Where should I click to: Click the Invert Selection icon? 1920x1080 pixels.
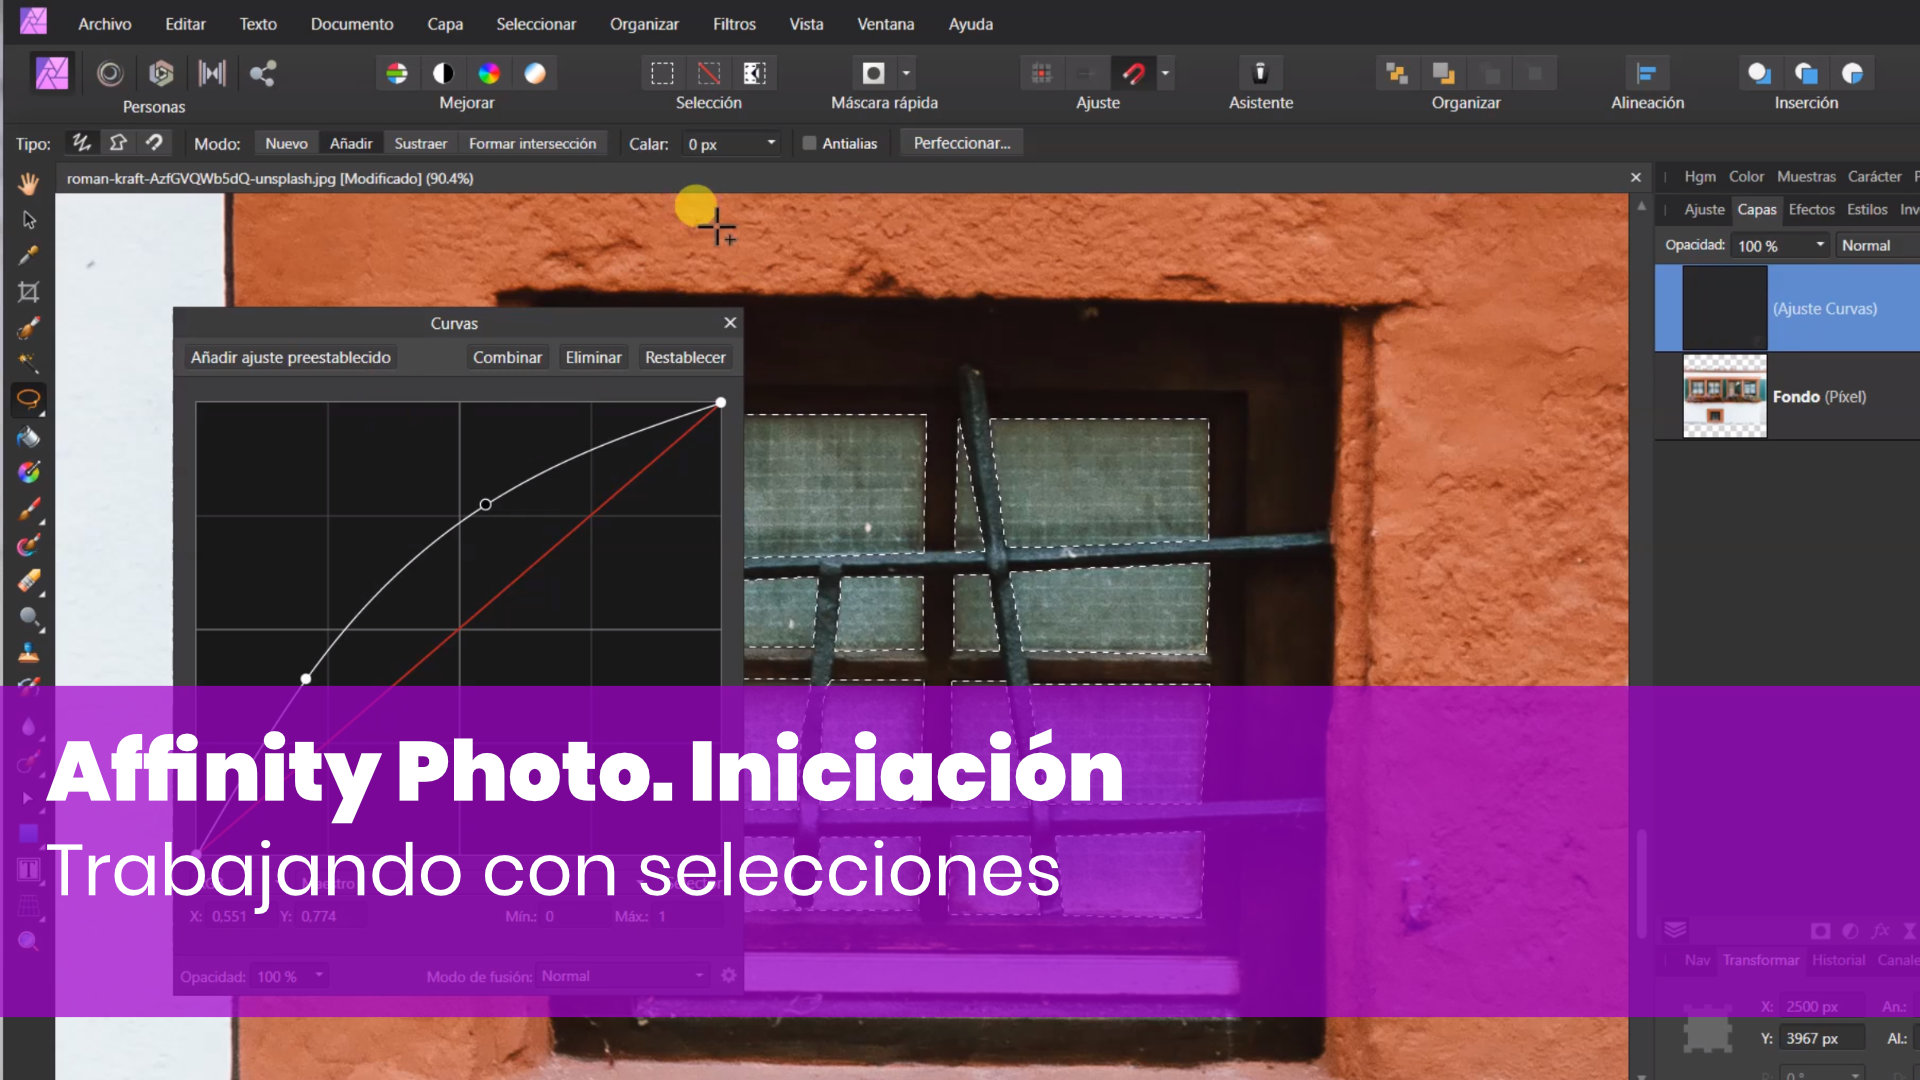[x=754, y=73]
